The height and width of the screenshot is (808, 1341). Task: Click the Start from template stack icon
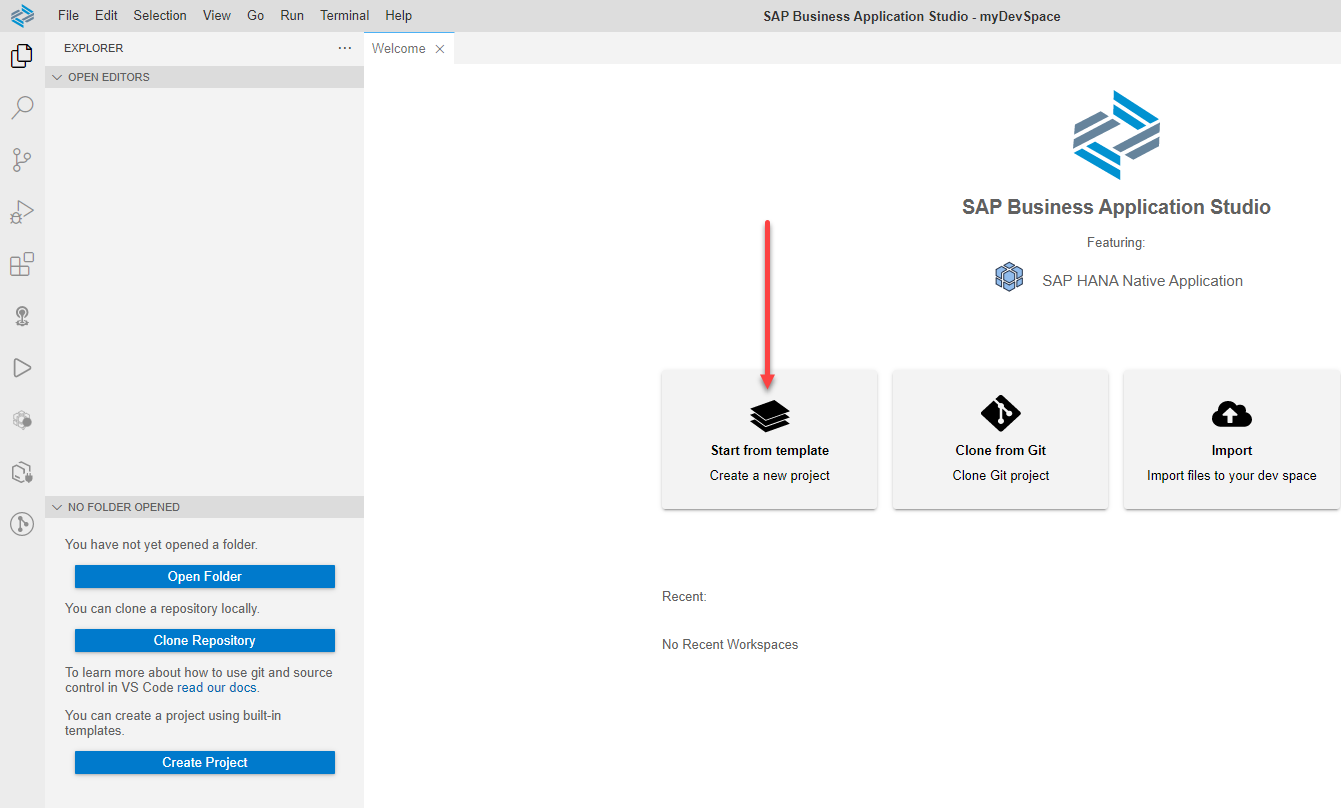[x=769, y=413]
